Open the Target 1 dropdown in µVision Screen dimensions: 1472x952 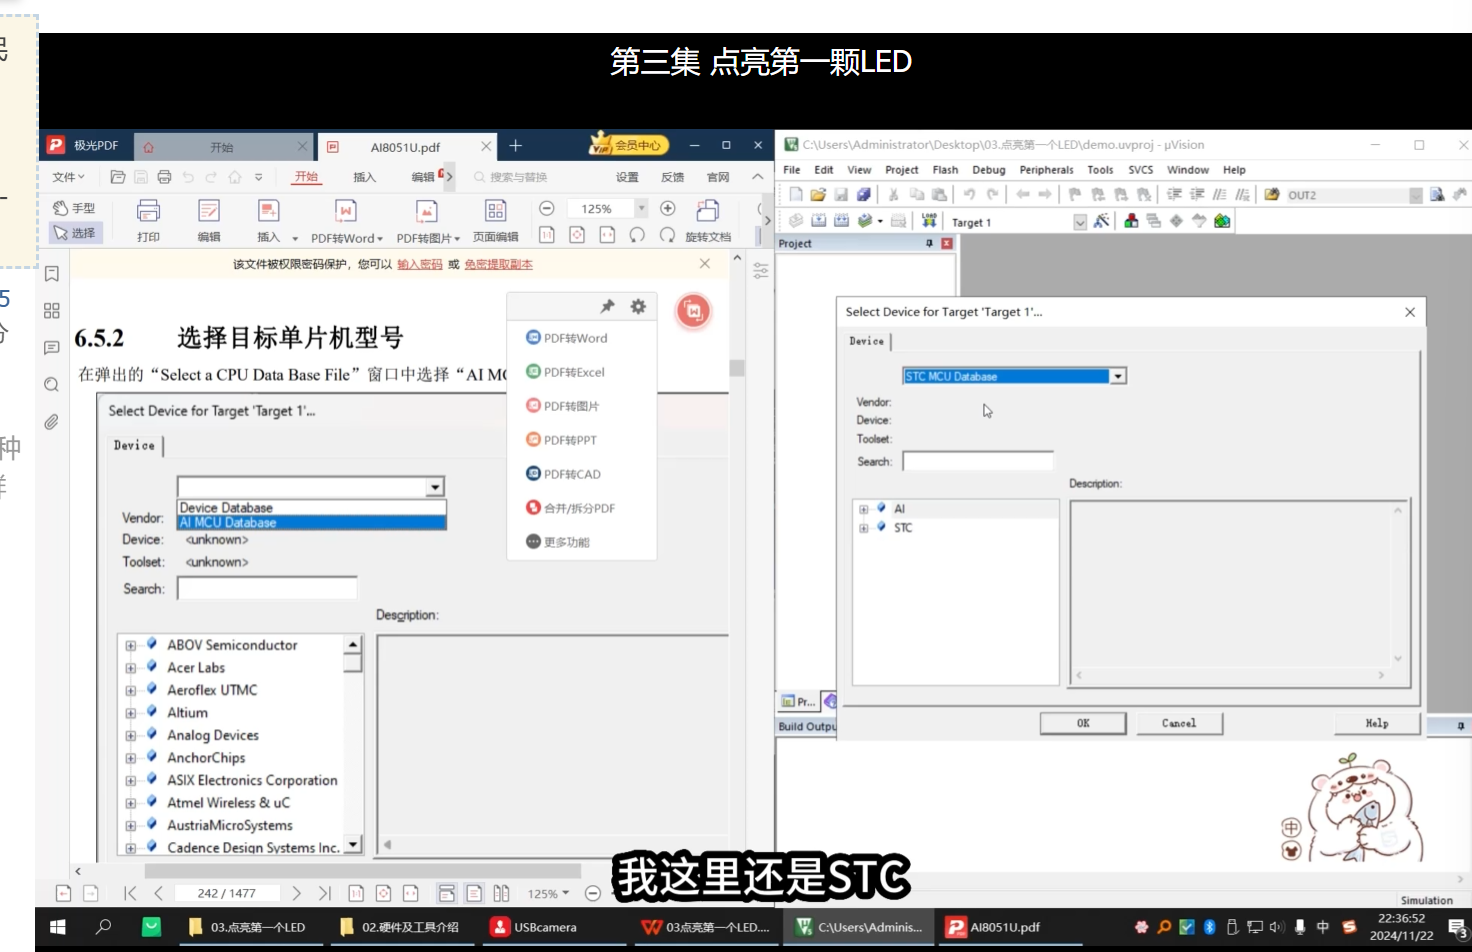[x=1082, y=221]
